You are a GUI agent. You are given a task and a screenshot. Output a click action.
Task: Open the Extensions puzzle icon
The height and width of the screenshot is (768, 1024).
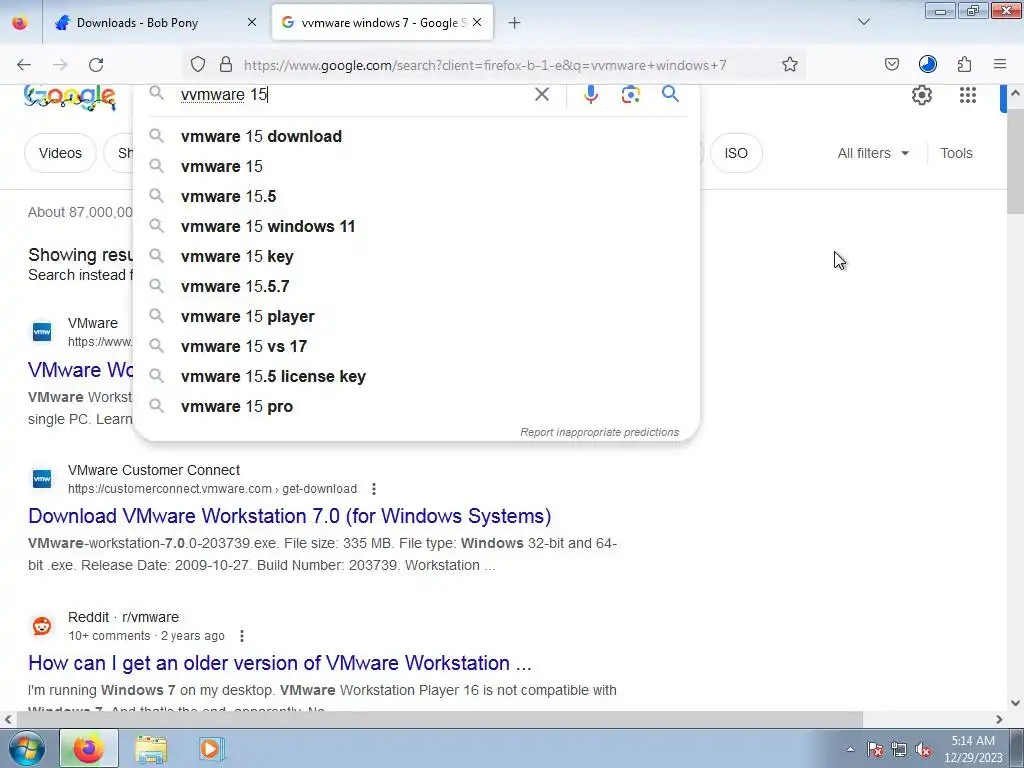964,64
